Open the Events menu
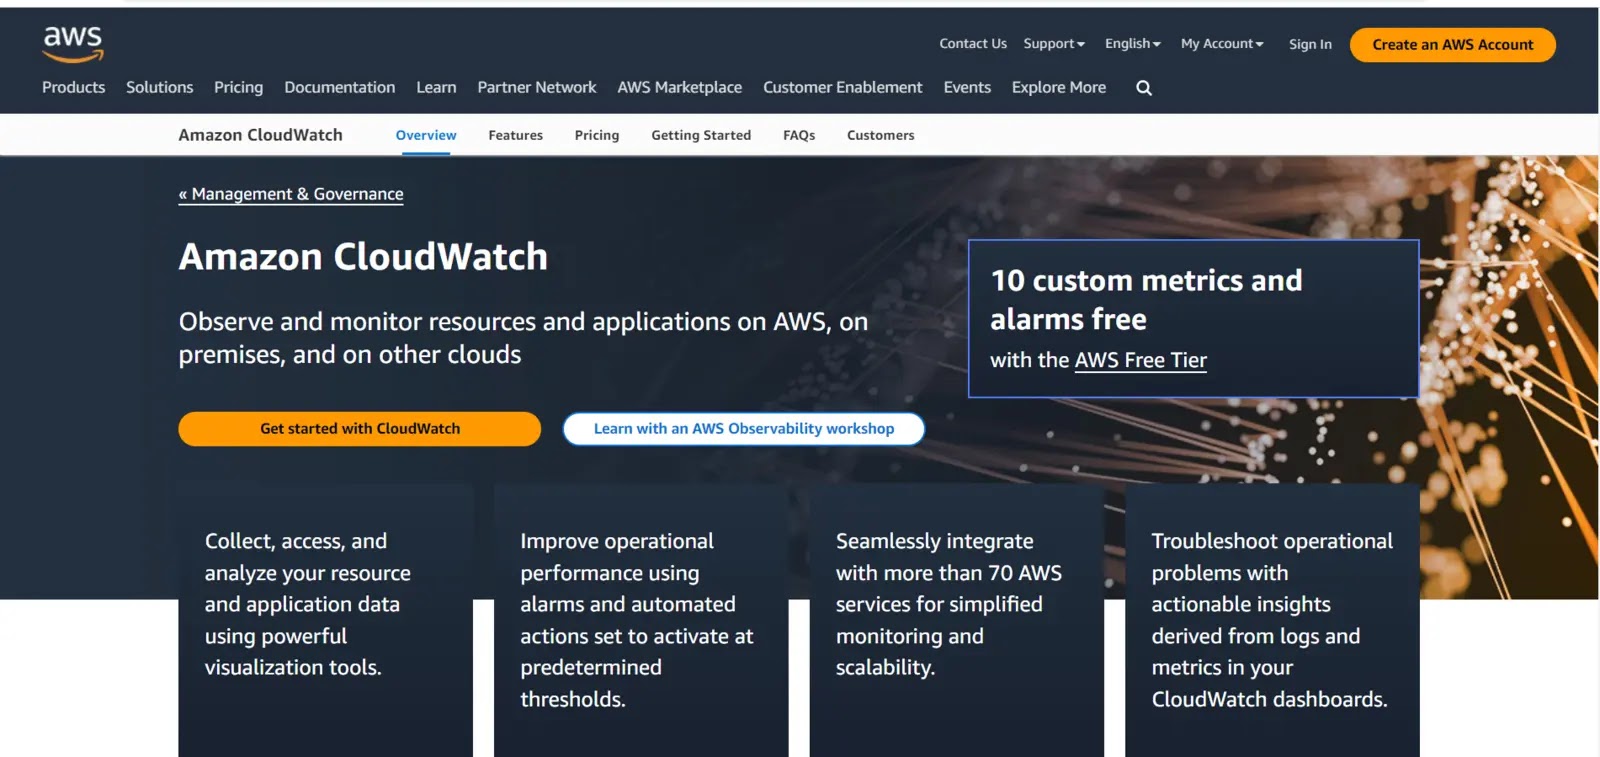Screen dimensions: 1600x757 [x=967, y=87]
